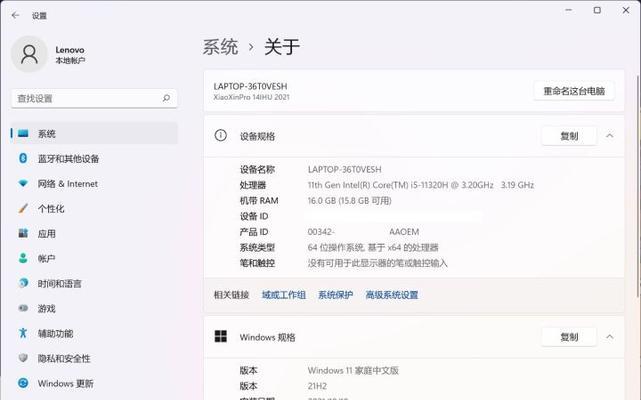Open 网络 & Internet settings
This screenshot has width=641, height=400.
tap(94, 184)
